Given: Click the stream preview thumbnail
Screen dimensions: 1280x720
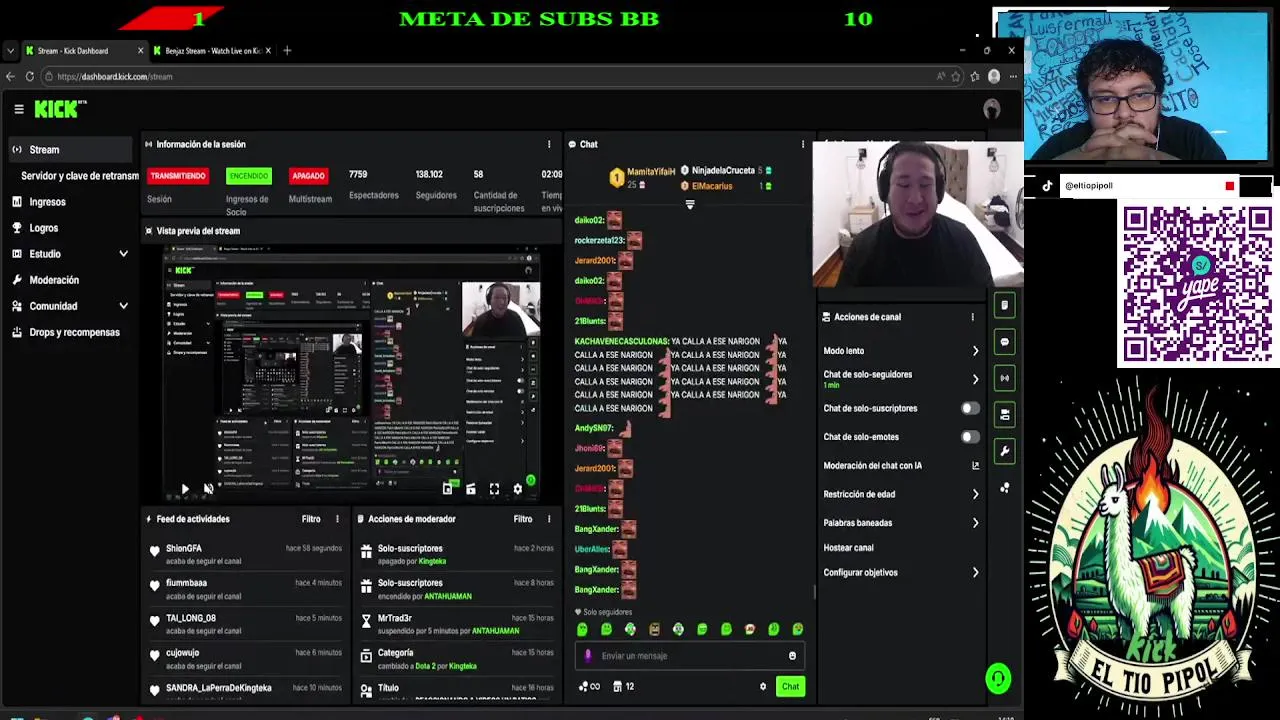Looking at the screenshot, I should pyautogui.click(x=352, y=373).
